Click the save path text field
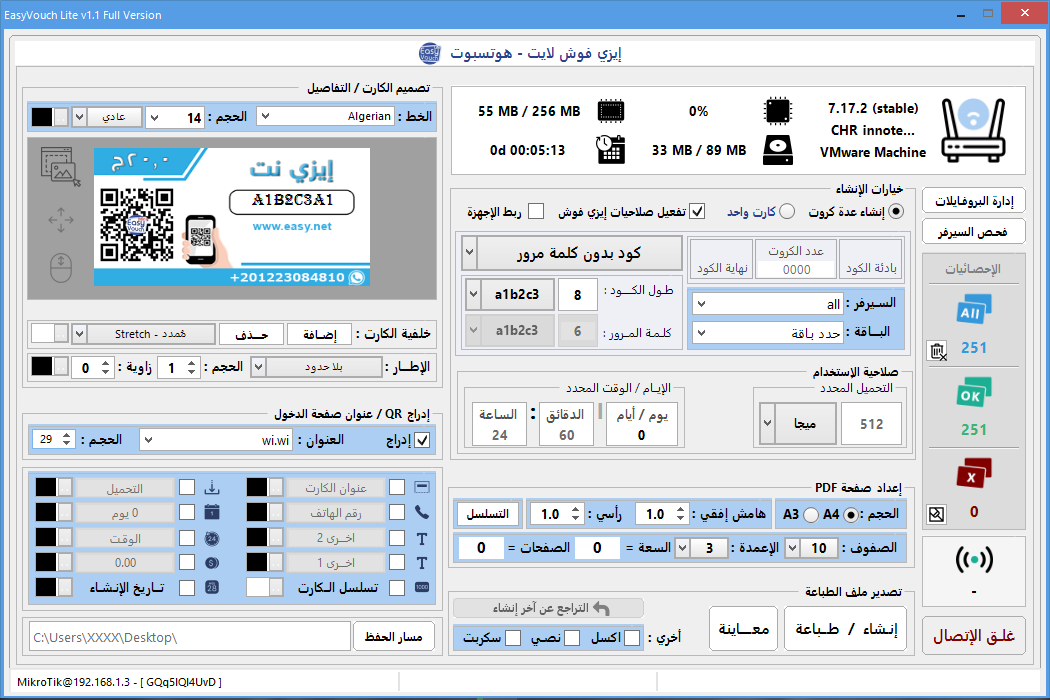 pyautogui.click(x=190, y=636)
